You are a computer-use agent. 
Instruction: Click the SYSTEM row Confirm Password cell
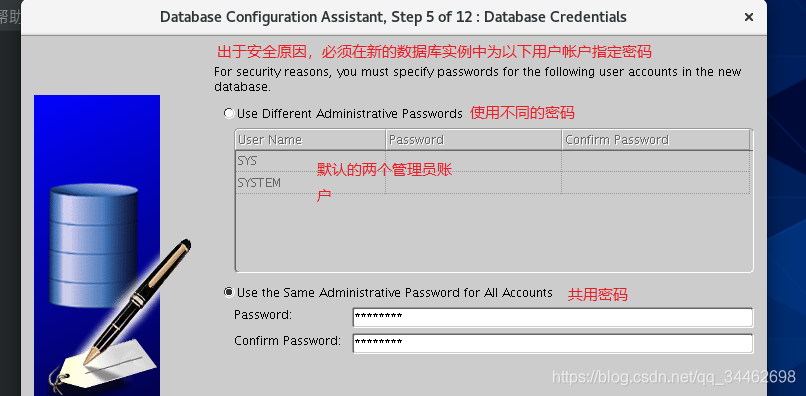pos(655,183)
